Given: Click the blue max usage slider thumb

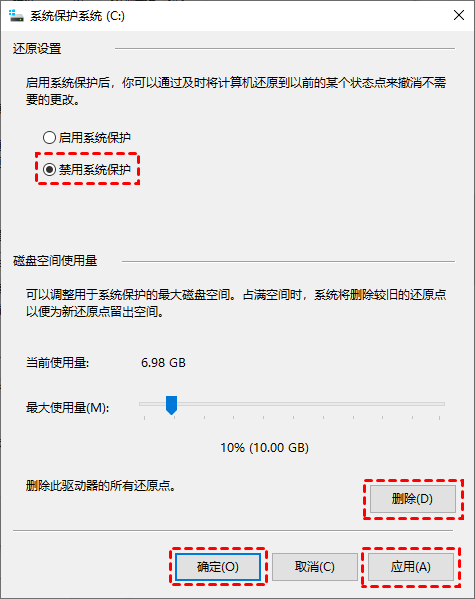Looking at the screenshot, I should [171, 405].
